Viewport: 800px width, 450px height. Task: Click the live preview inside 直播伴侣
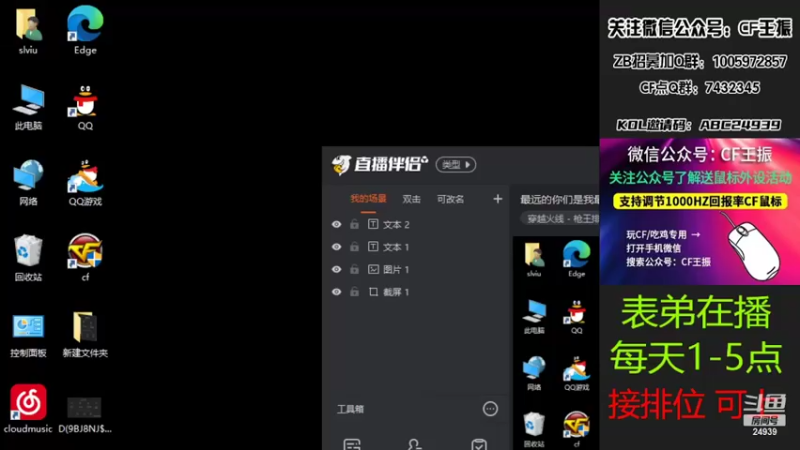556,343
